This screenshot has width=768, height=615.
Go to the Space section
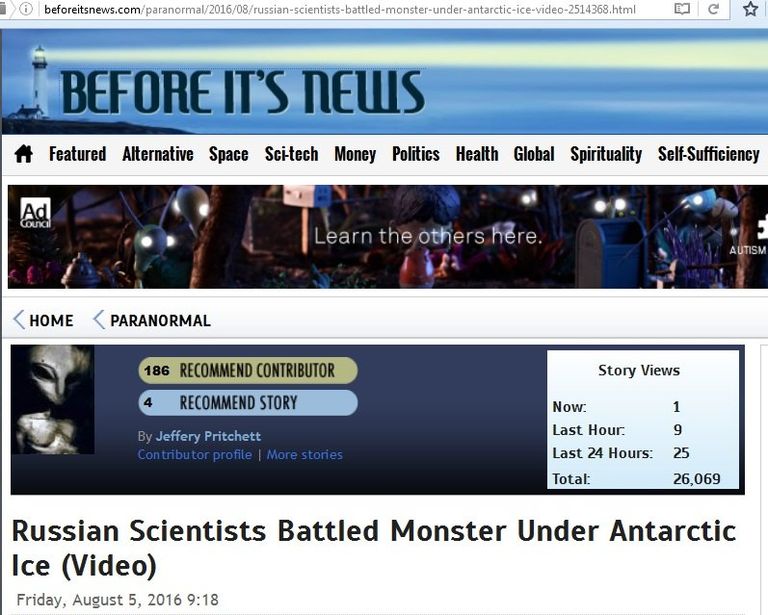[229, 154]
